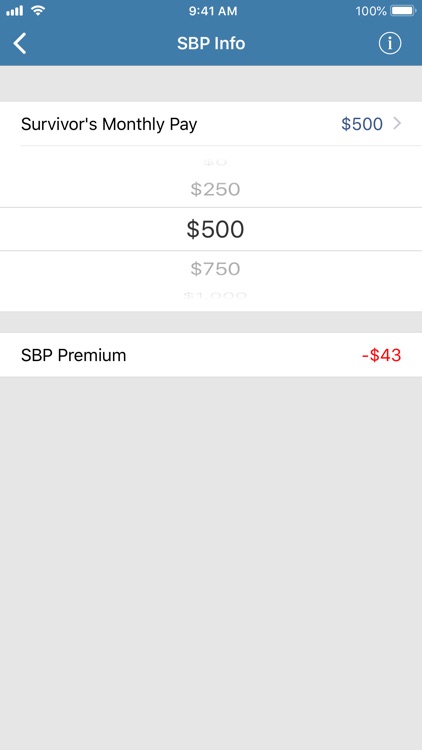Open the info circle icon
This screenshot has height=750, width=422.
click(x=390, y=44)
